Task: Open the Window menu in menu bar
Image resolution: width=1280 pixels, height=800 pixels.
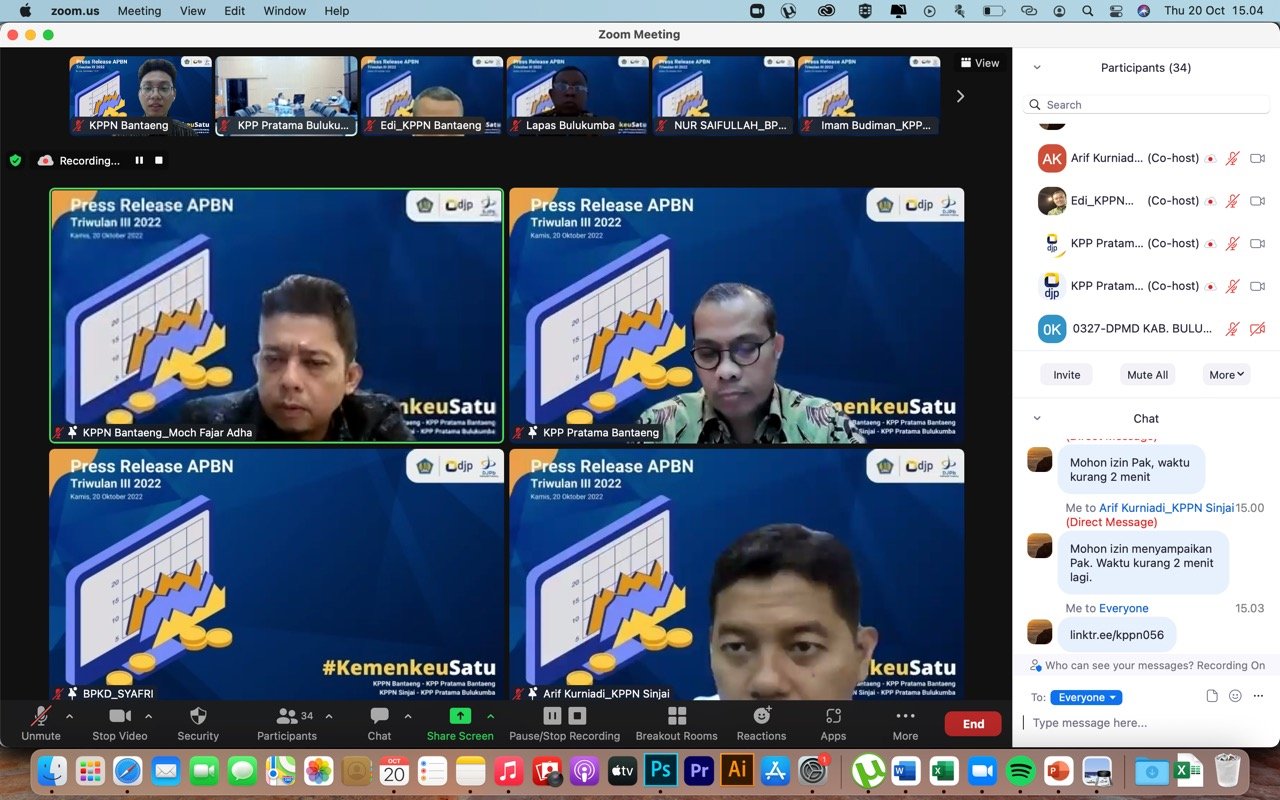Action: 284,11
